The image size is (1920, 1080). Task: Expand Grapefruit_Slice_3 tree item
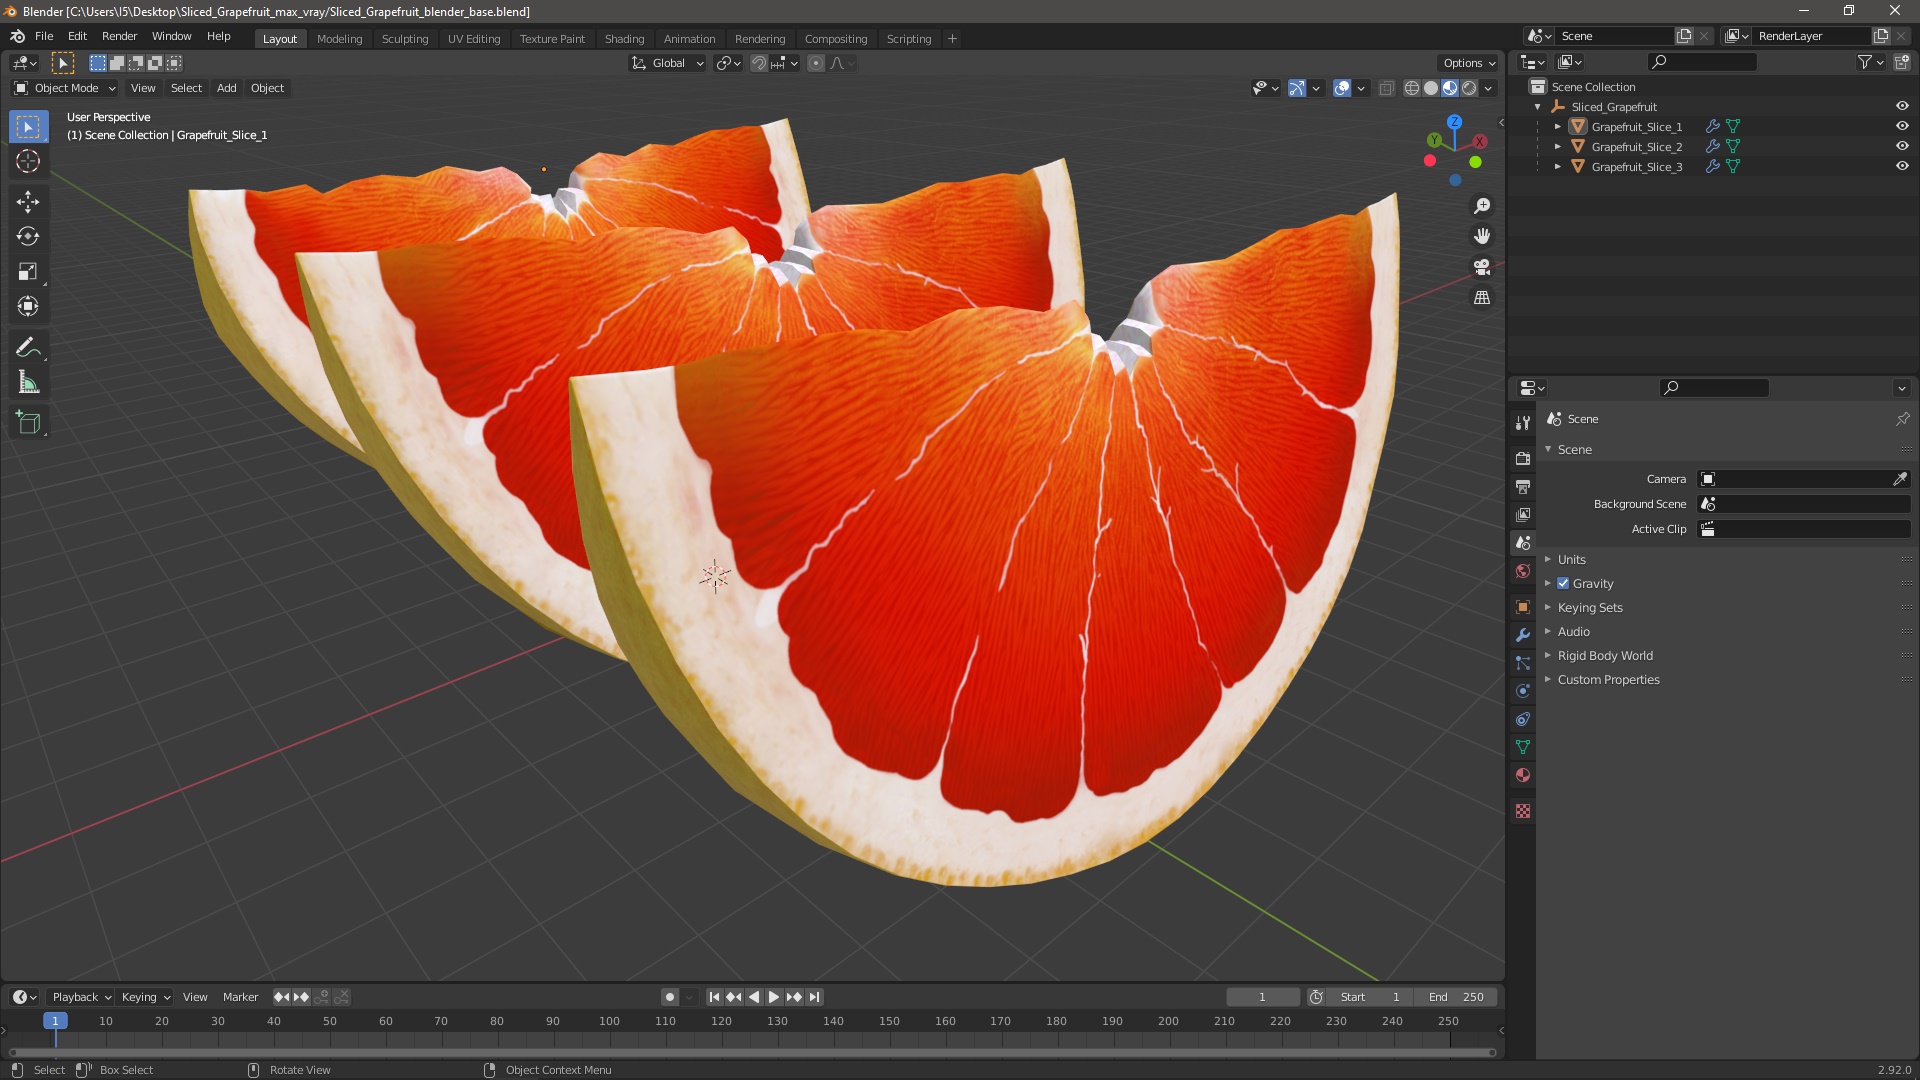tap(1557, 167)
